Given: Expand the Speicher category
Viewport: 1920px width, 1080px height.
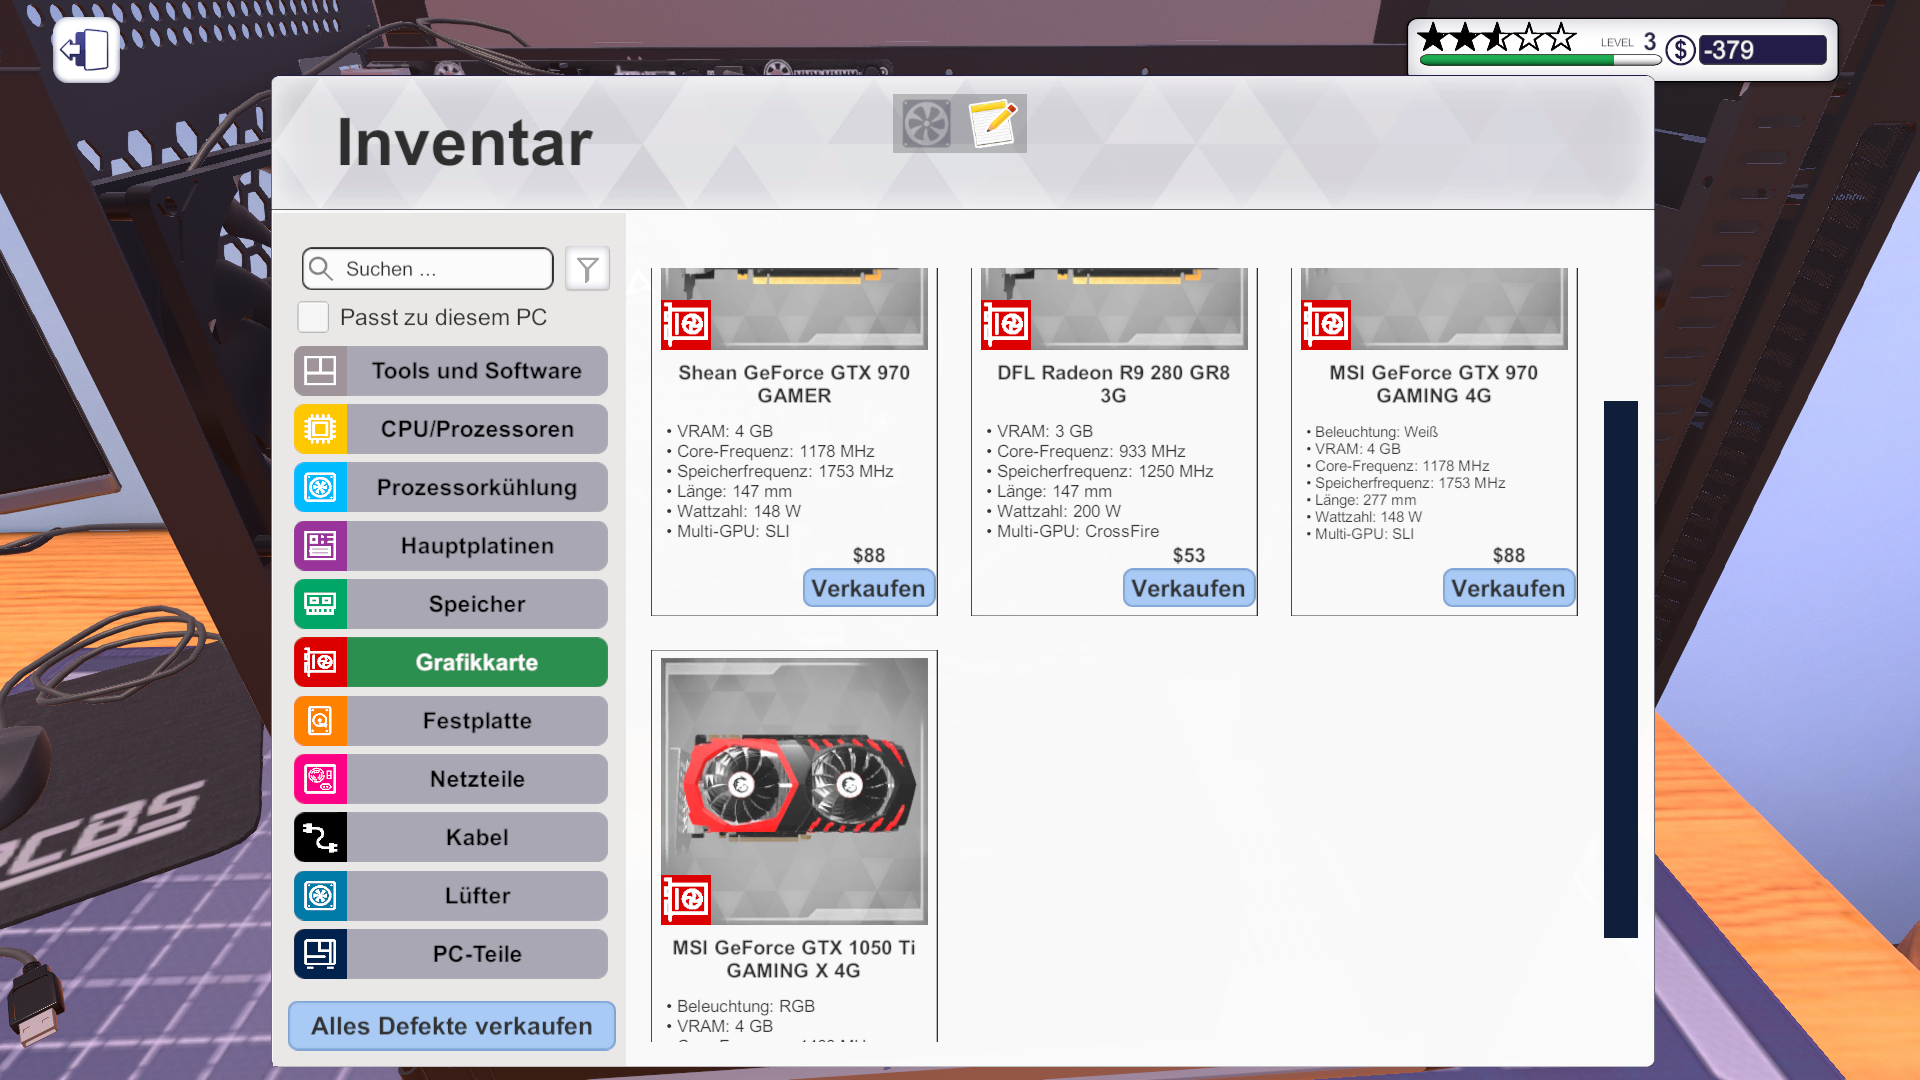Looking at the screenshot, I should point(320,603).
